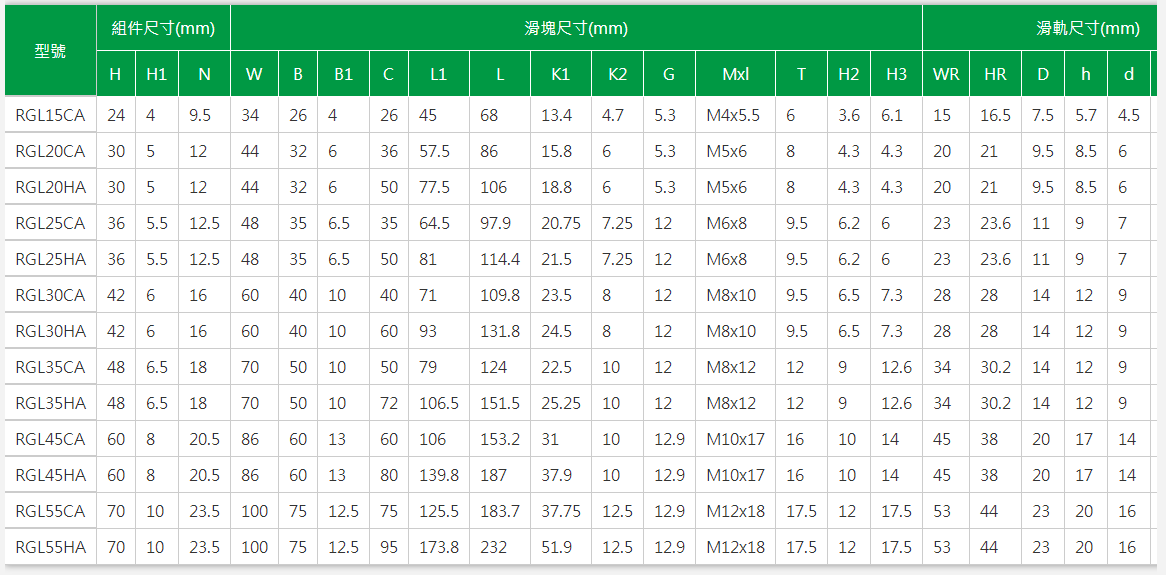Select the M4x5.5 cell in RGL15CA row

733,115
